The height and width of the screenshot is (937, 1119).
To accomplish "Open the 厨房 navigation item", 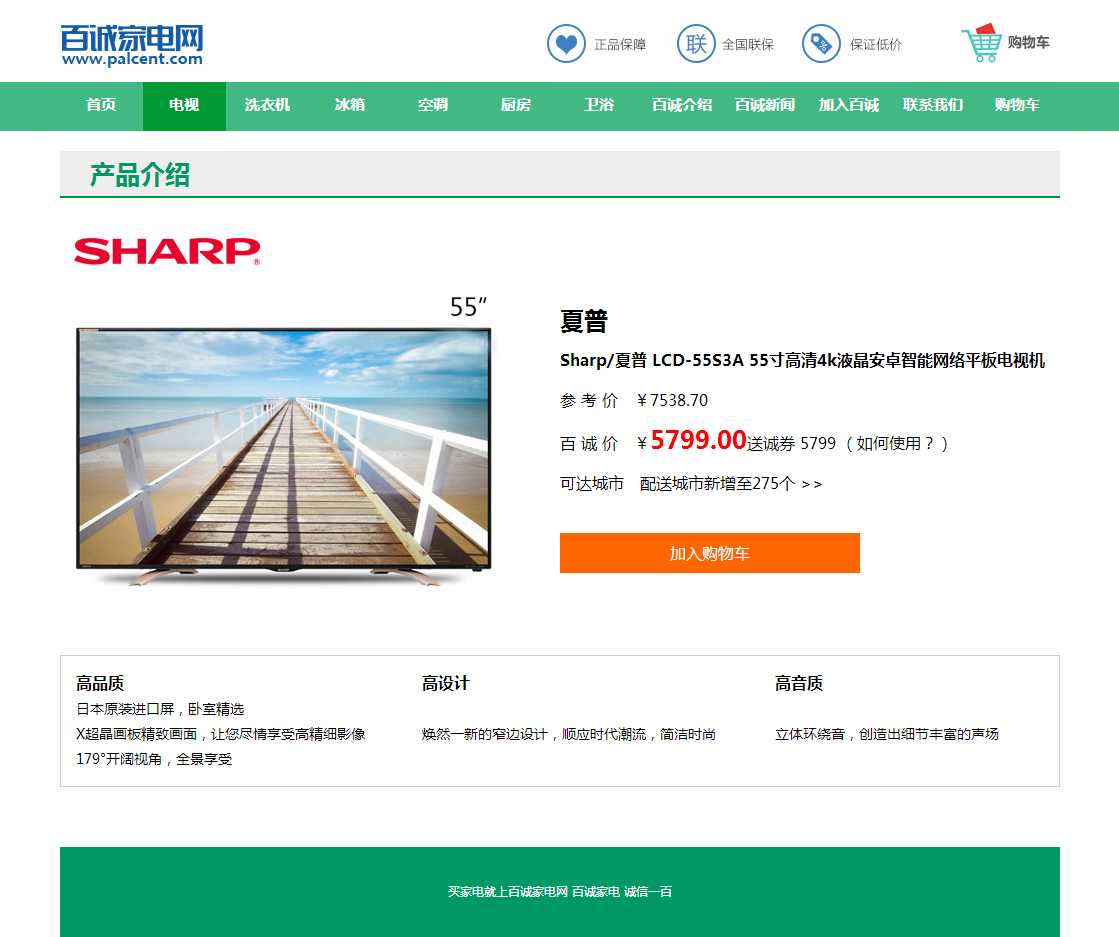I will pos(515,106).
